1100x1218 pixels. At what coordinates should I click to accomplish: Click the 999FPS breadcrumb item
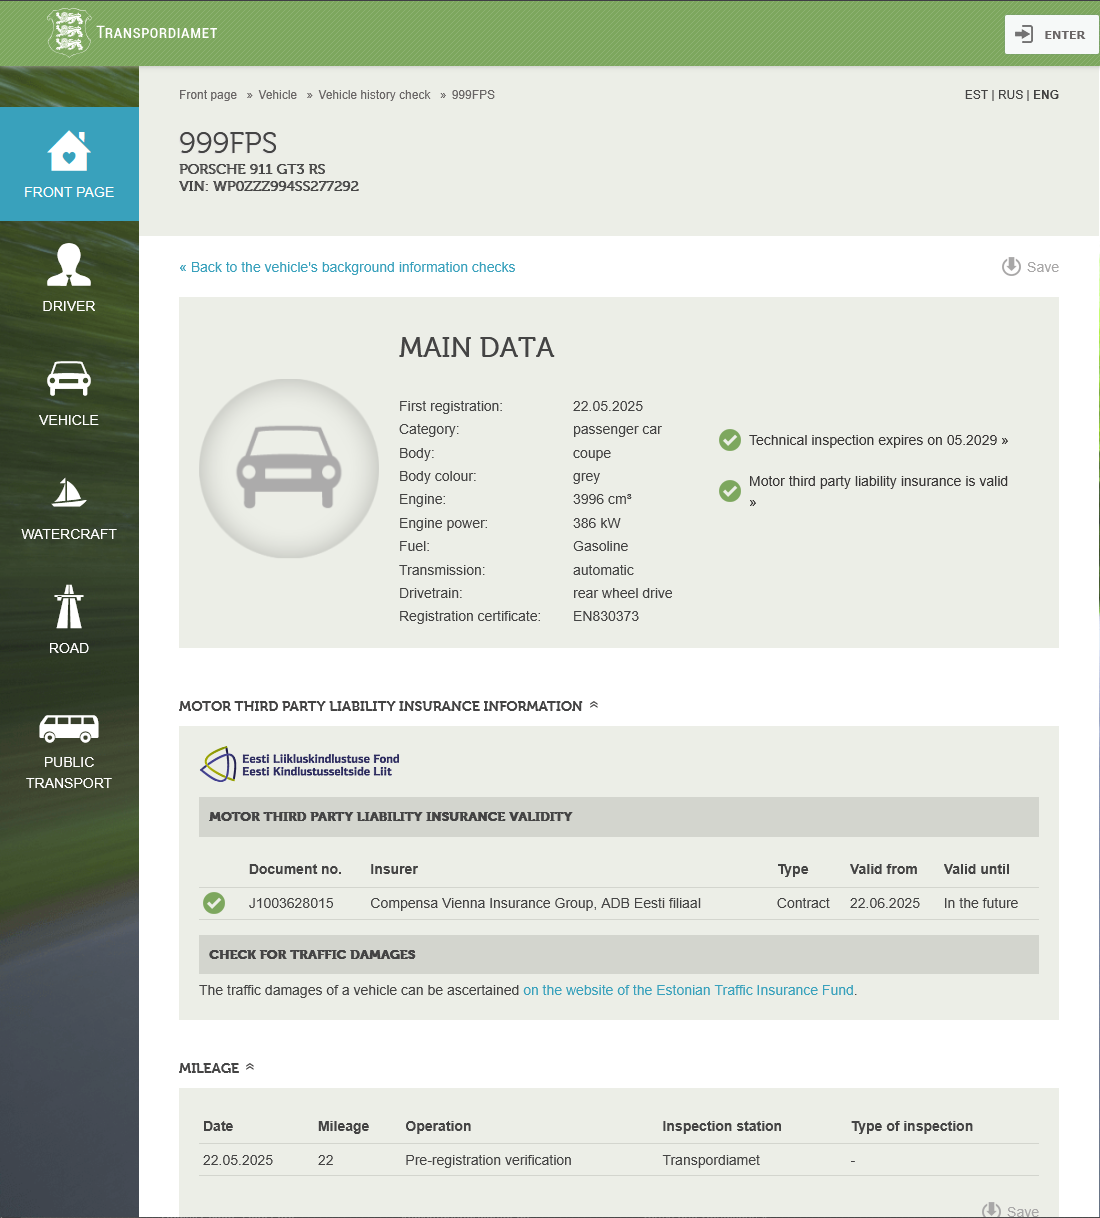[x=473, y=95]
